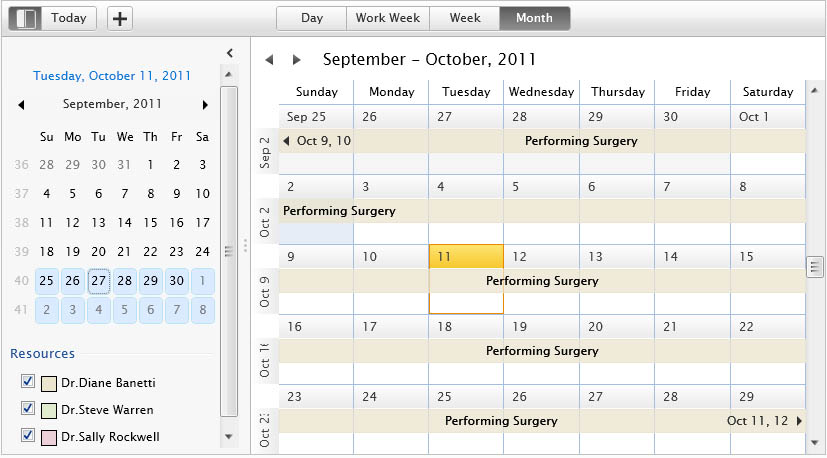Show next month in the mini calendar

(x=205, y=104)
